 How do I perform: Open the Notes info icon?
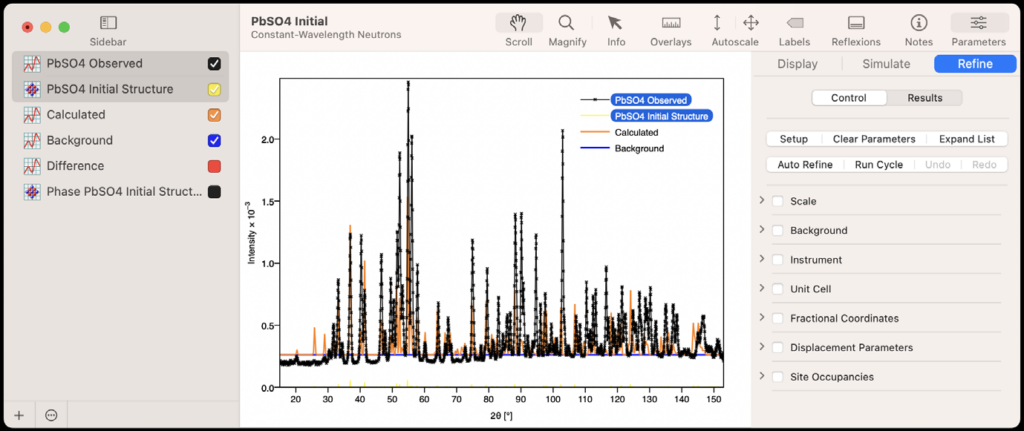[x=918, y=23]
